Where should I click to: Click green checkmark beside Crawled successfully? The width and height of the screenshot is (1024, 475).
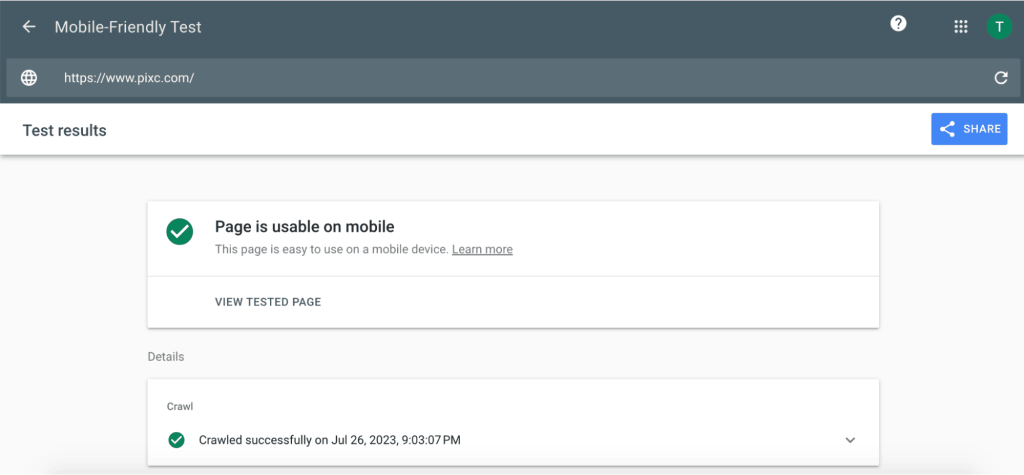point(177,440)
